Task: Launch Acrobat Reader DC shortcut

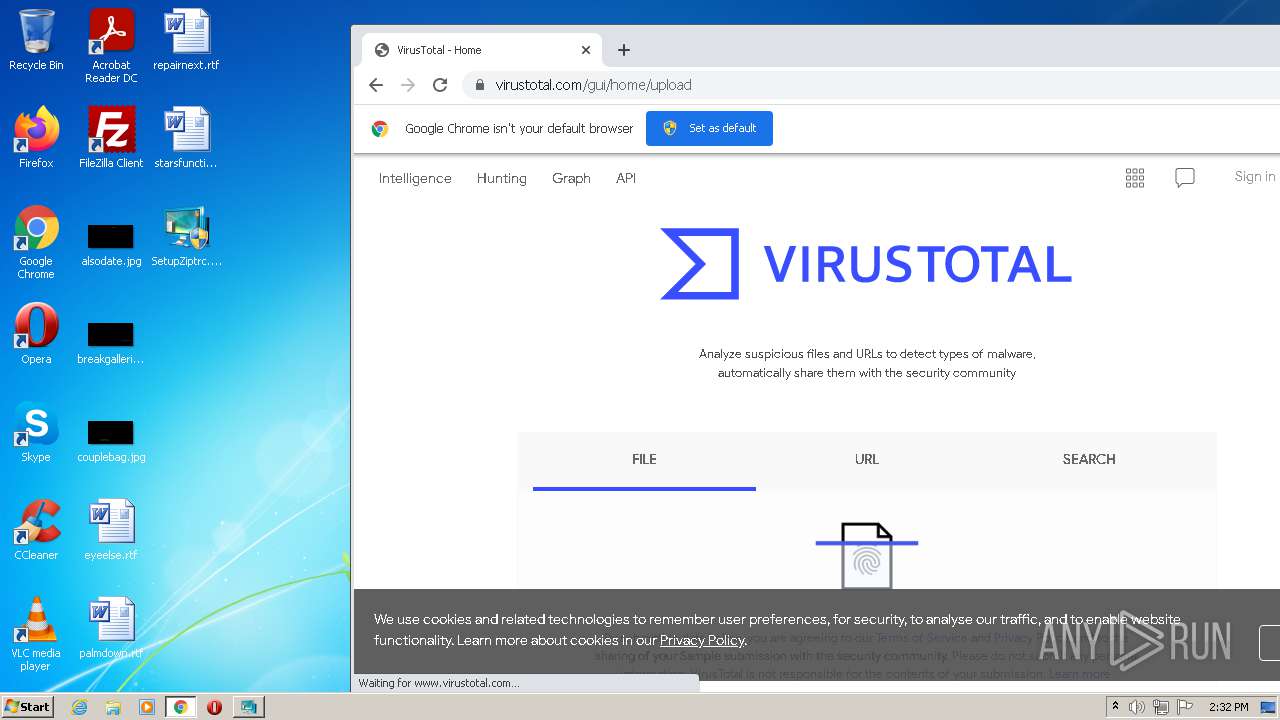Action: coord(111,47)
